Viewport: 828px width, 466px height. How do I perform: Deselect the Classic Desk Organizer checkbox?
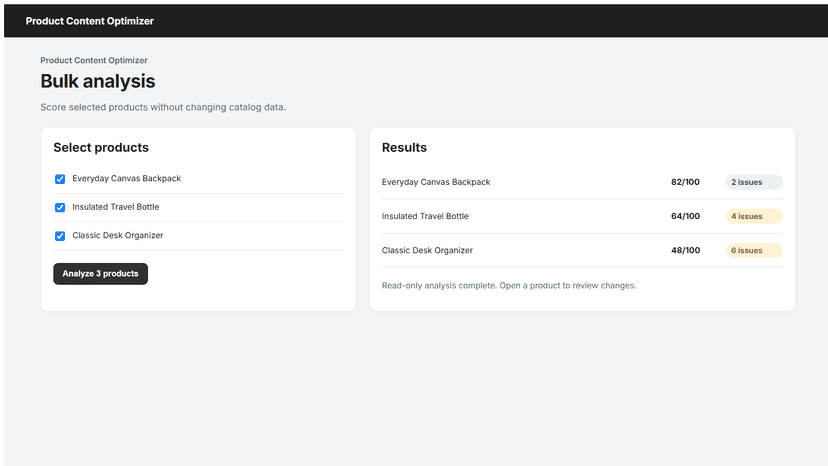60,236
